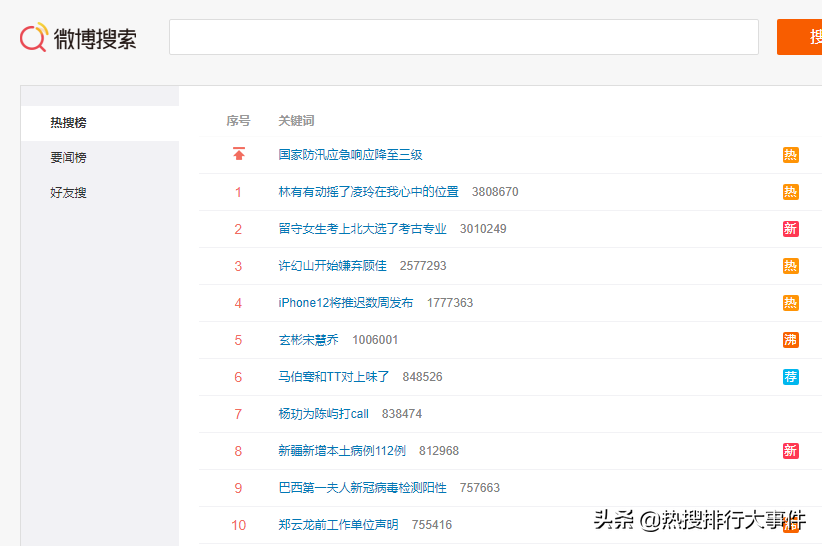Image resolution: width=822 pixels, height=546 pixels.
Task: Click the search count 1006001
Action: point(375,340)
